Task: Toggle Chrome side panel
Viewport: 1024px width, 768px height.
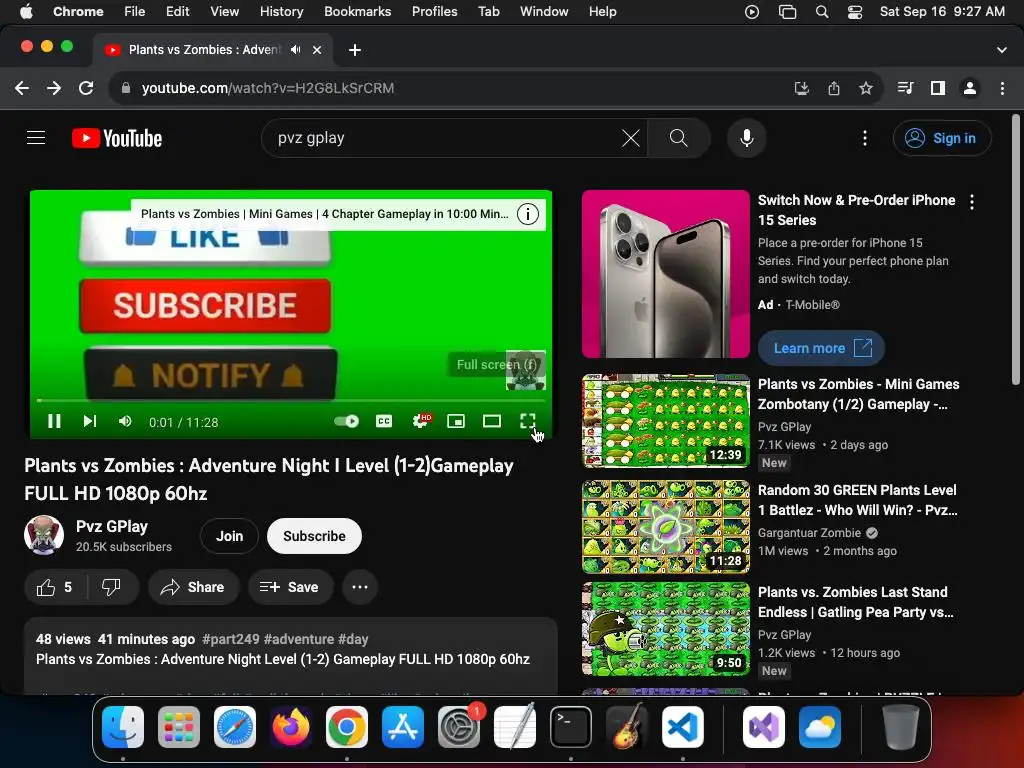Action: click(x=938, y=88)
